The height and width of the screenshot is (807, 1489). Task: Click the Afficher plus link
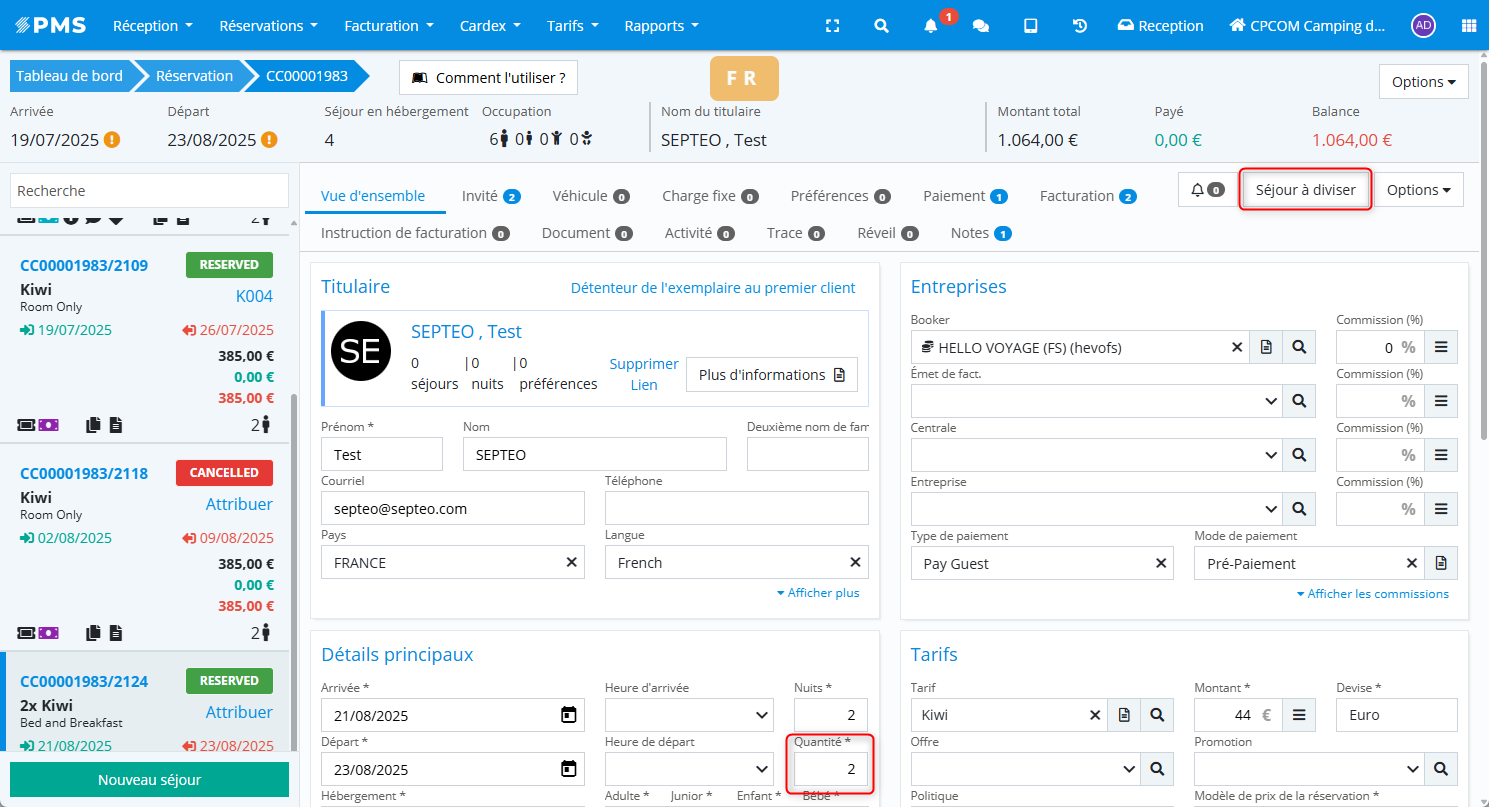point(818,593)
